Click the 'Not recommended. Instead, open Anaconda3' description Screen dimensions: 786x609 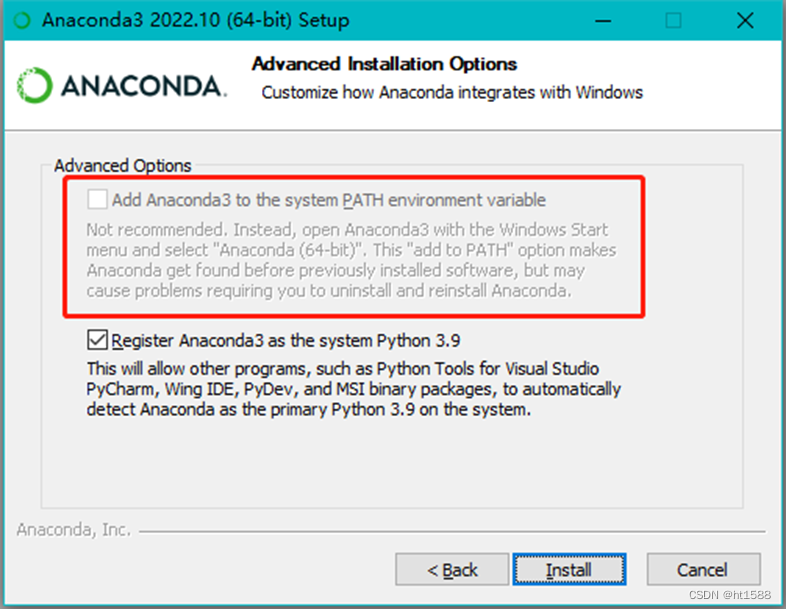coord(351,260)
